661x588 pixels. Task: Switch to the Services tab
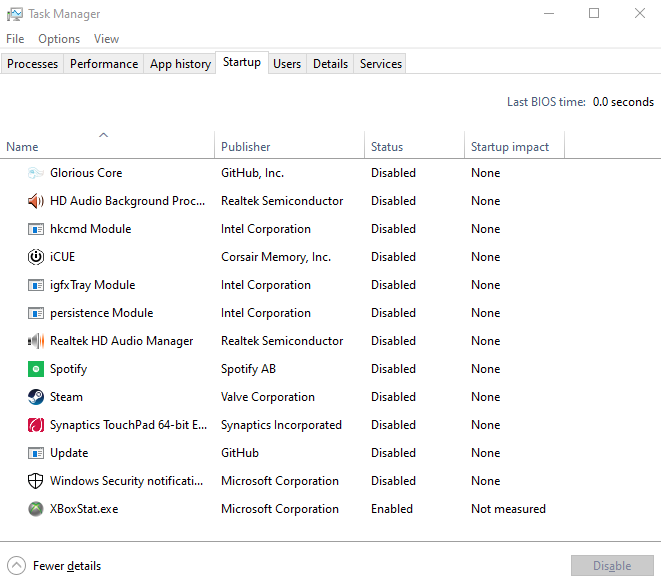pyautogui.click(x=381, y=64)
